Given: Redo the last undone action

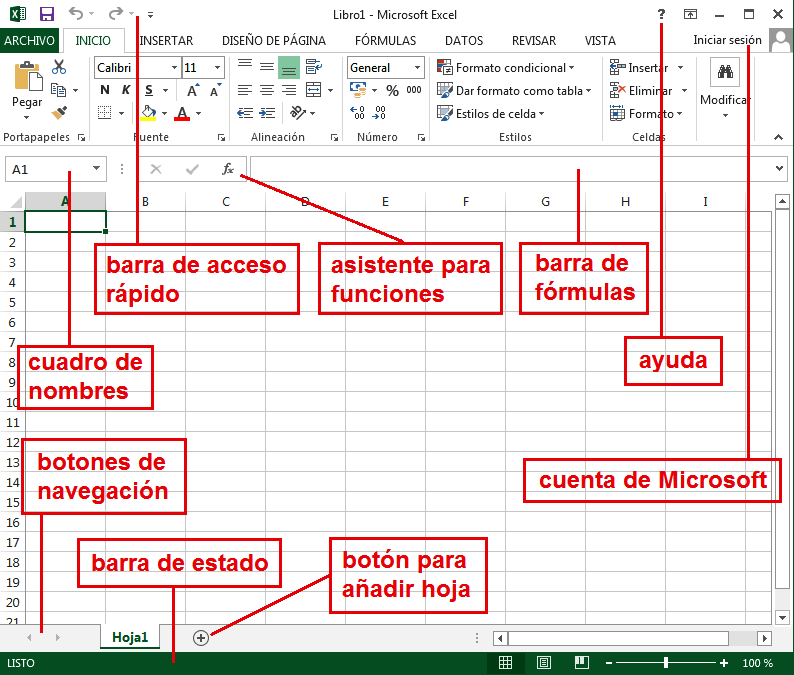Looking at the screenshot, I should tap(116, 14).
